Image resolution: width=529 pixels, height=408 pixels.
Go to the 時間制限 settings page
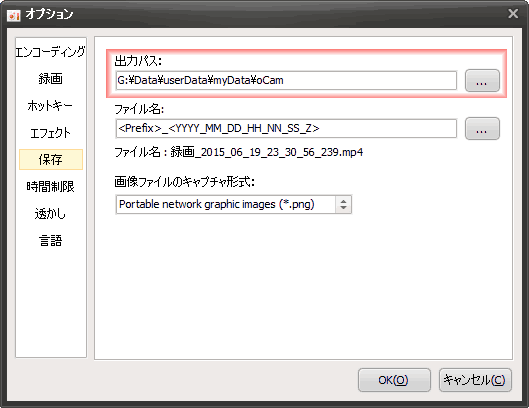51,186
